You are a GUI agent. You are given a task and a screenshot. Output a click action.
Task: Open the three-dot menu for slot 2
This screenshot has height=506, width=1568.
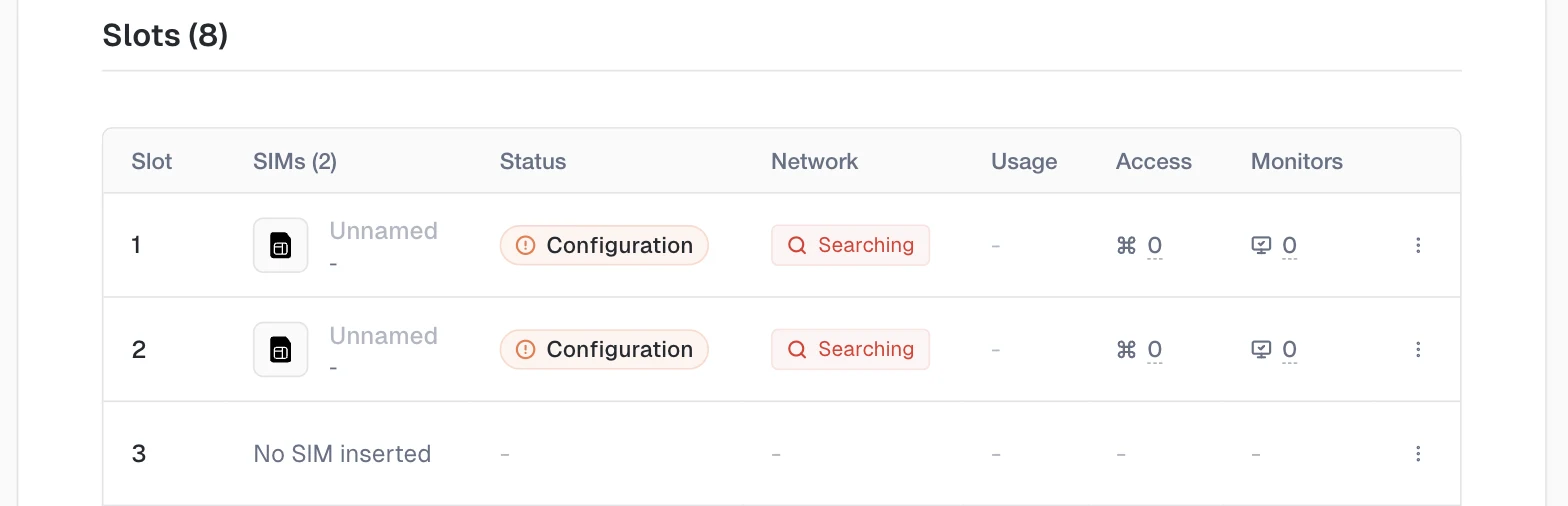pos(1418,349)
